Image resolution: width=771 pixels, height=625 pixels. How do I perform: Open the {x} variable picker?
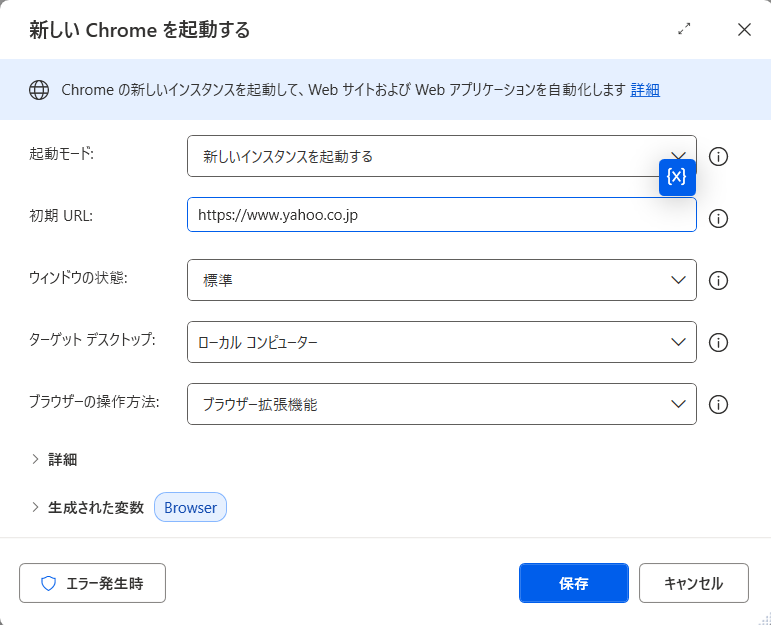pyautogui.click(x=677, y=177)
